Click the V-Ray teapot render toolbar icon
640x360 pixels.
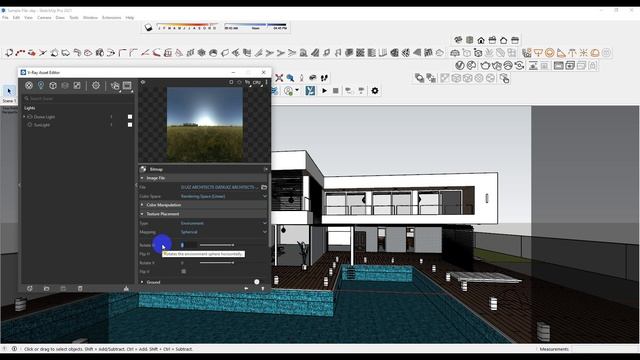(485, 66)
